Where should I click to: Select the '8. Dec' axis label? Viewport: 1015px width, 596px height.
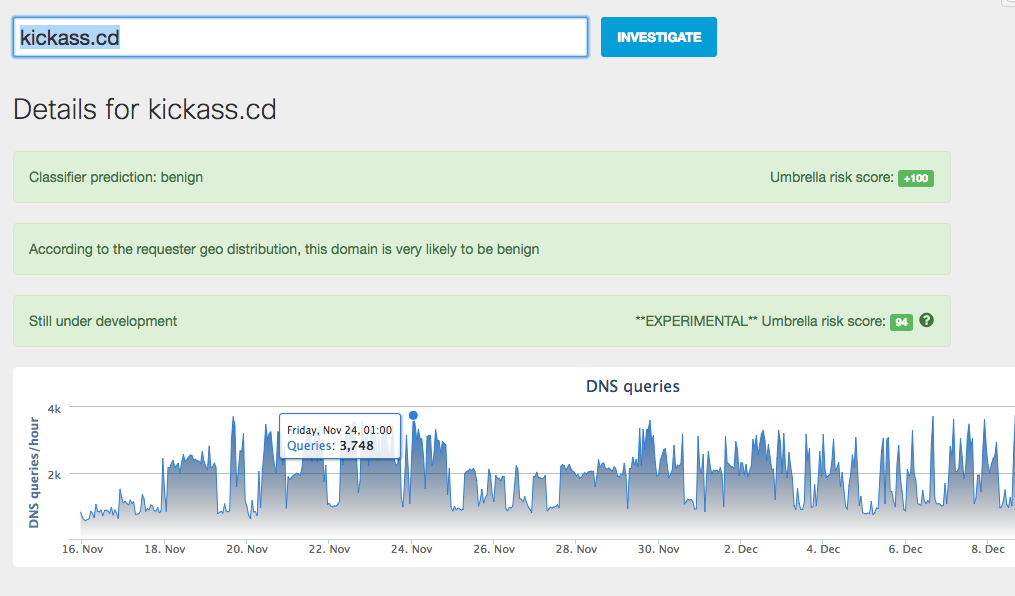click(987, 549)
